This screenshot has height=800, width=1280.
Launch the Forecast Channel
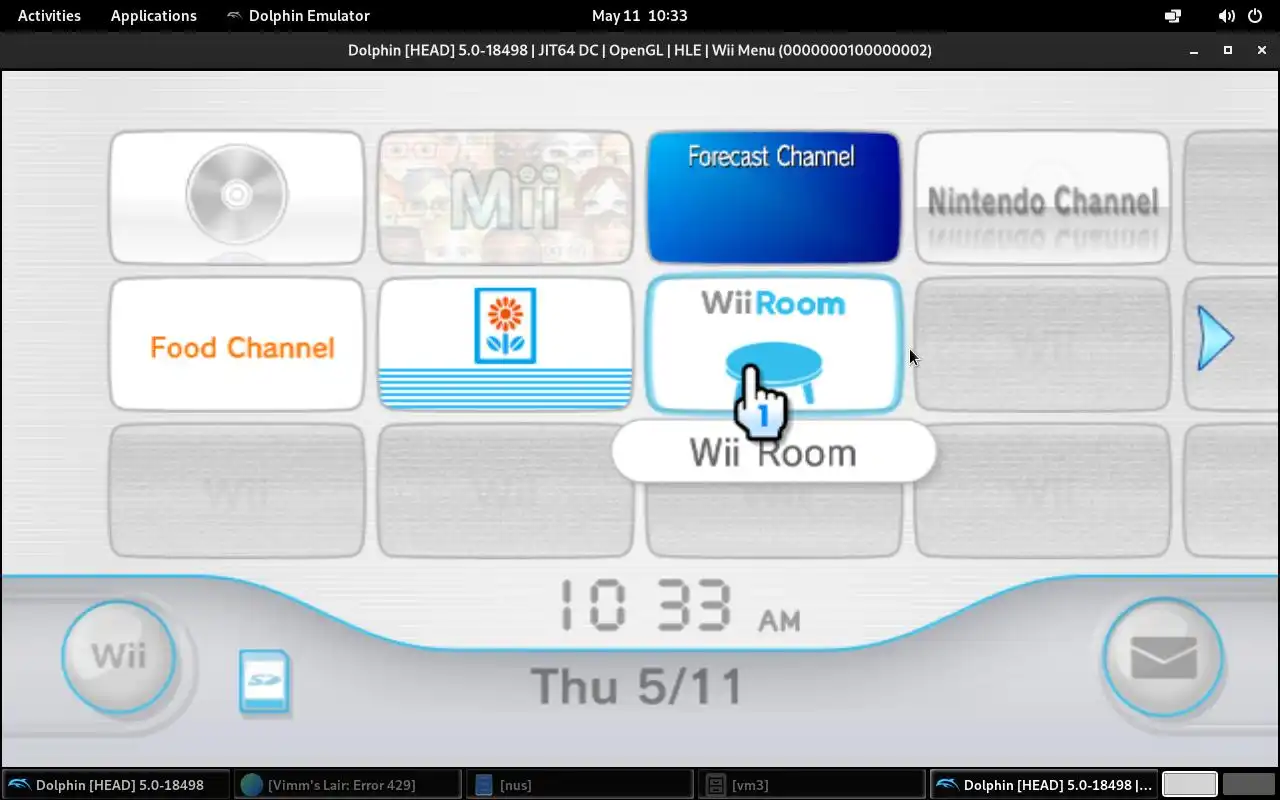click(773, 197)
